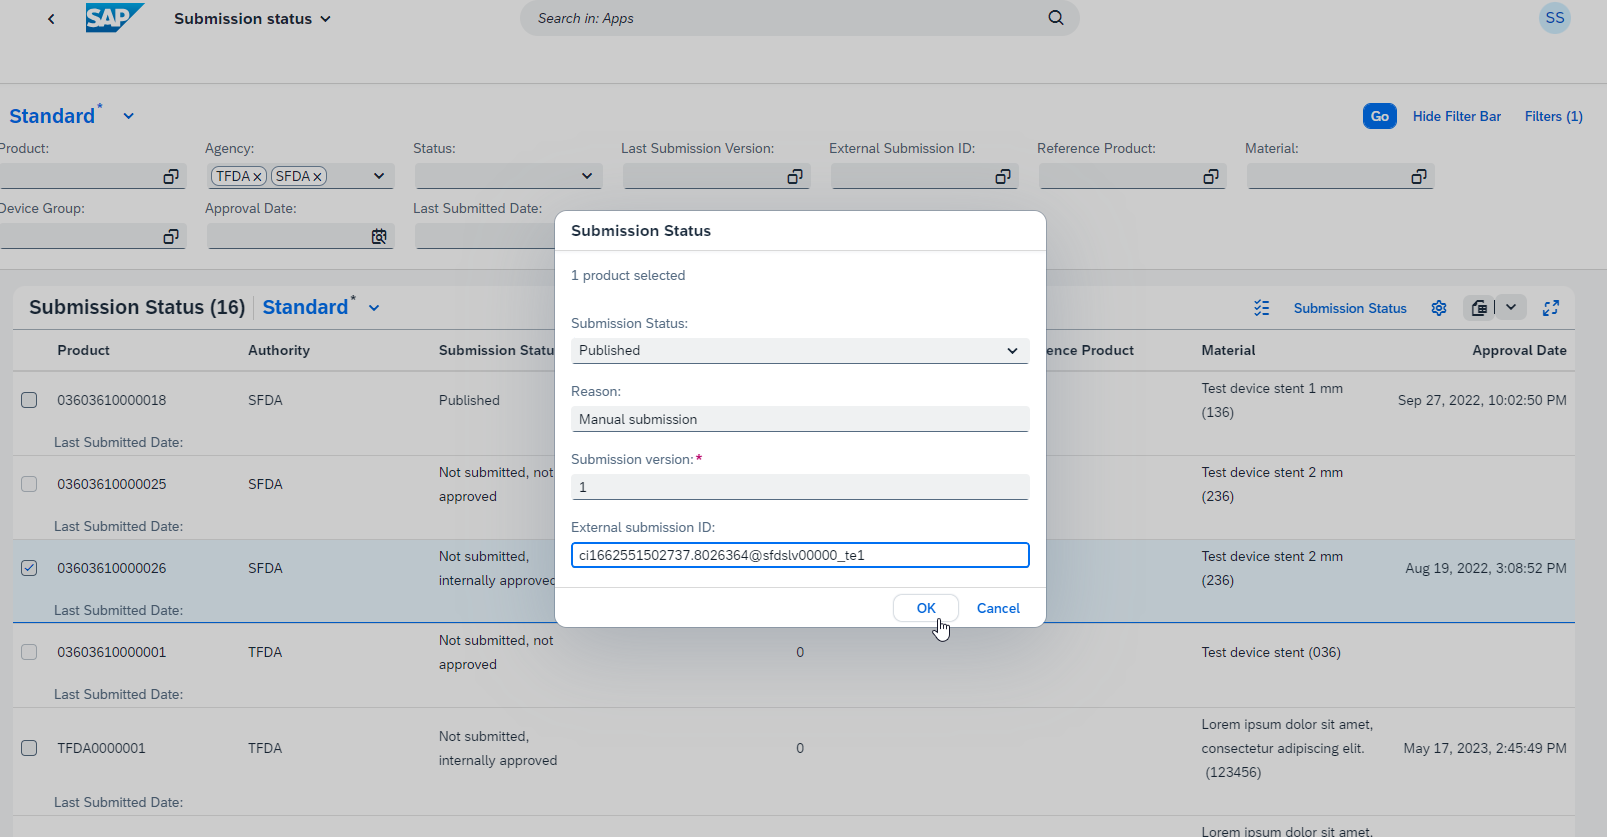Select row checkbox for 03603610000025
This screenshot has height=837, width=1607.
point(29,484)
